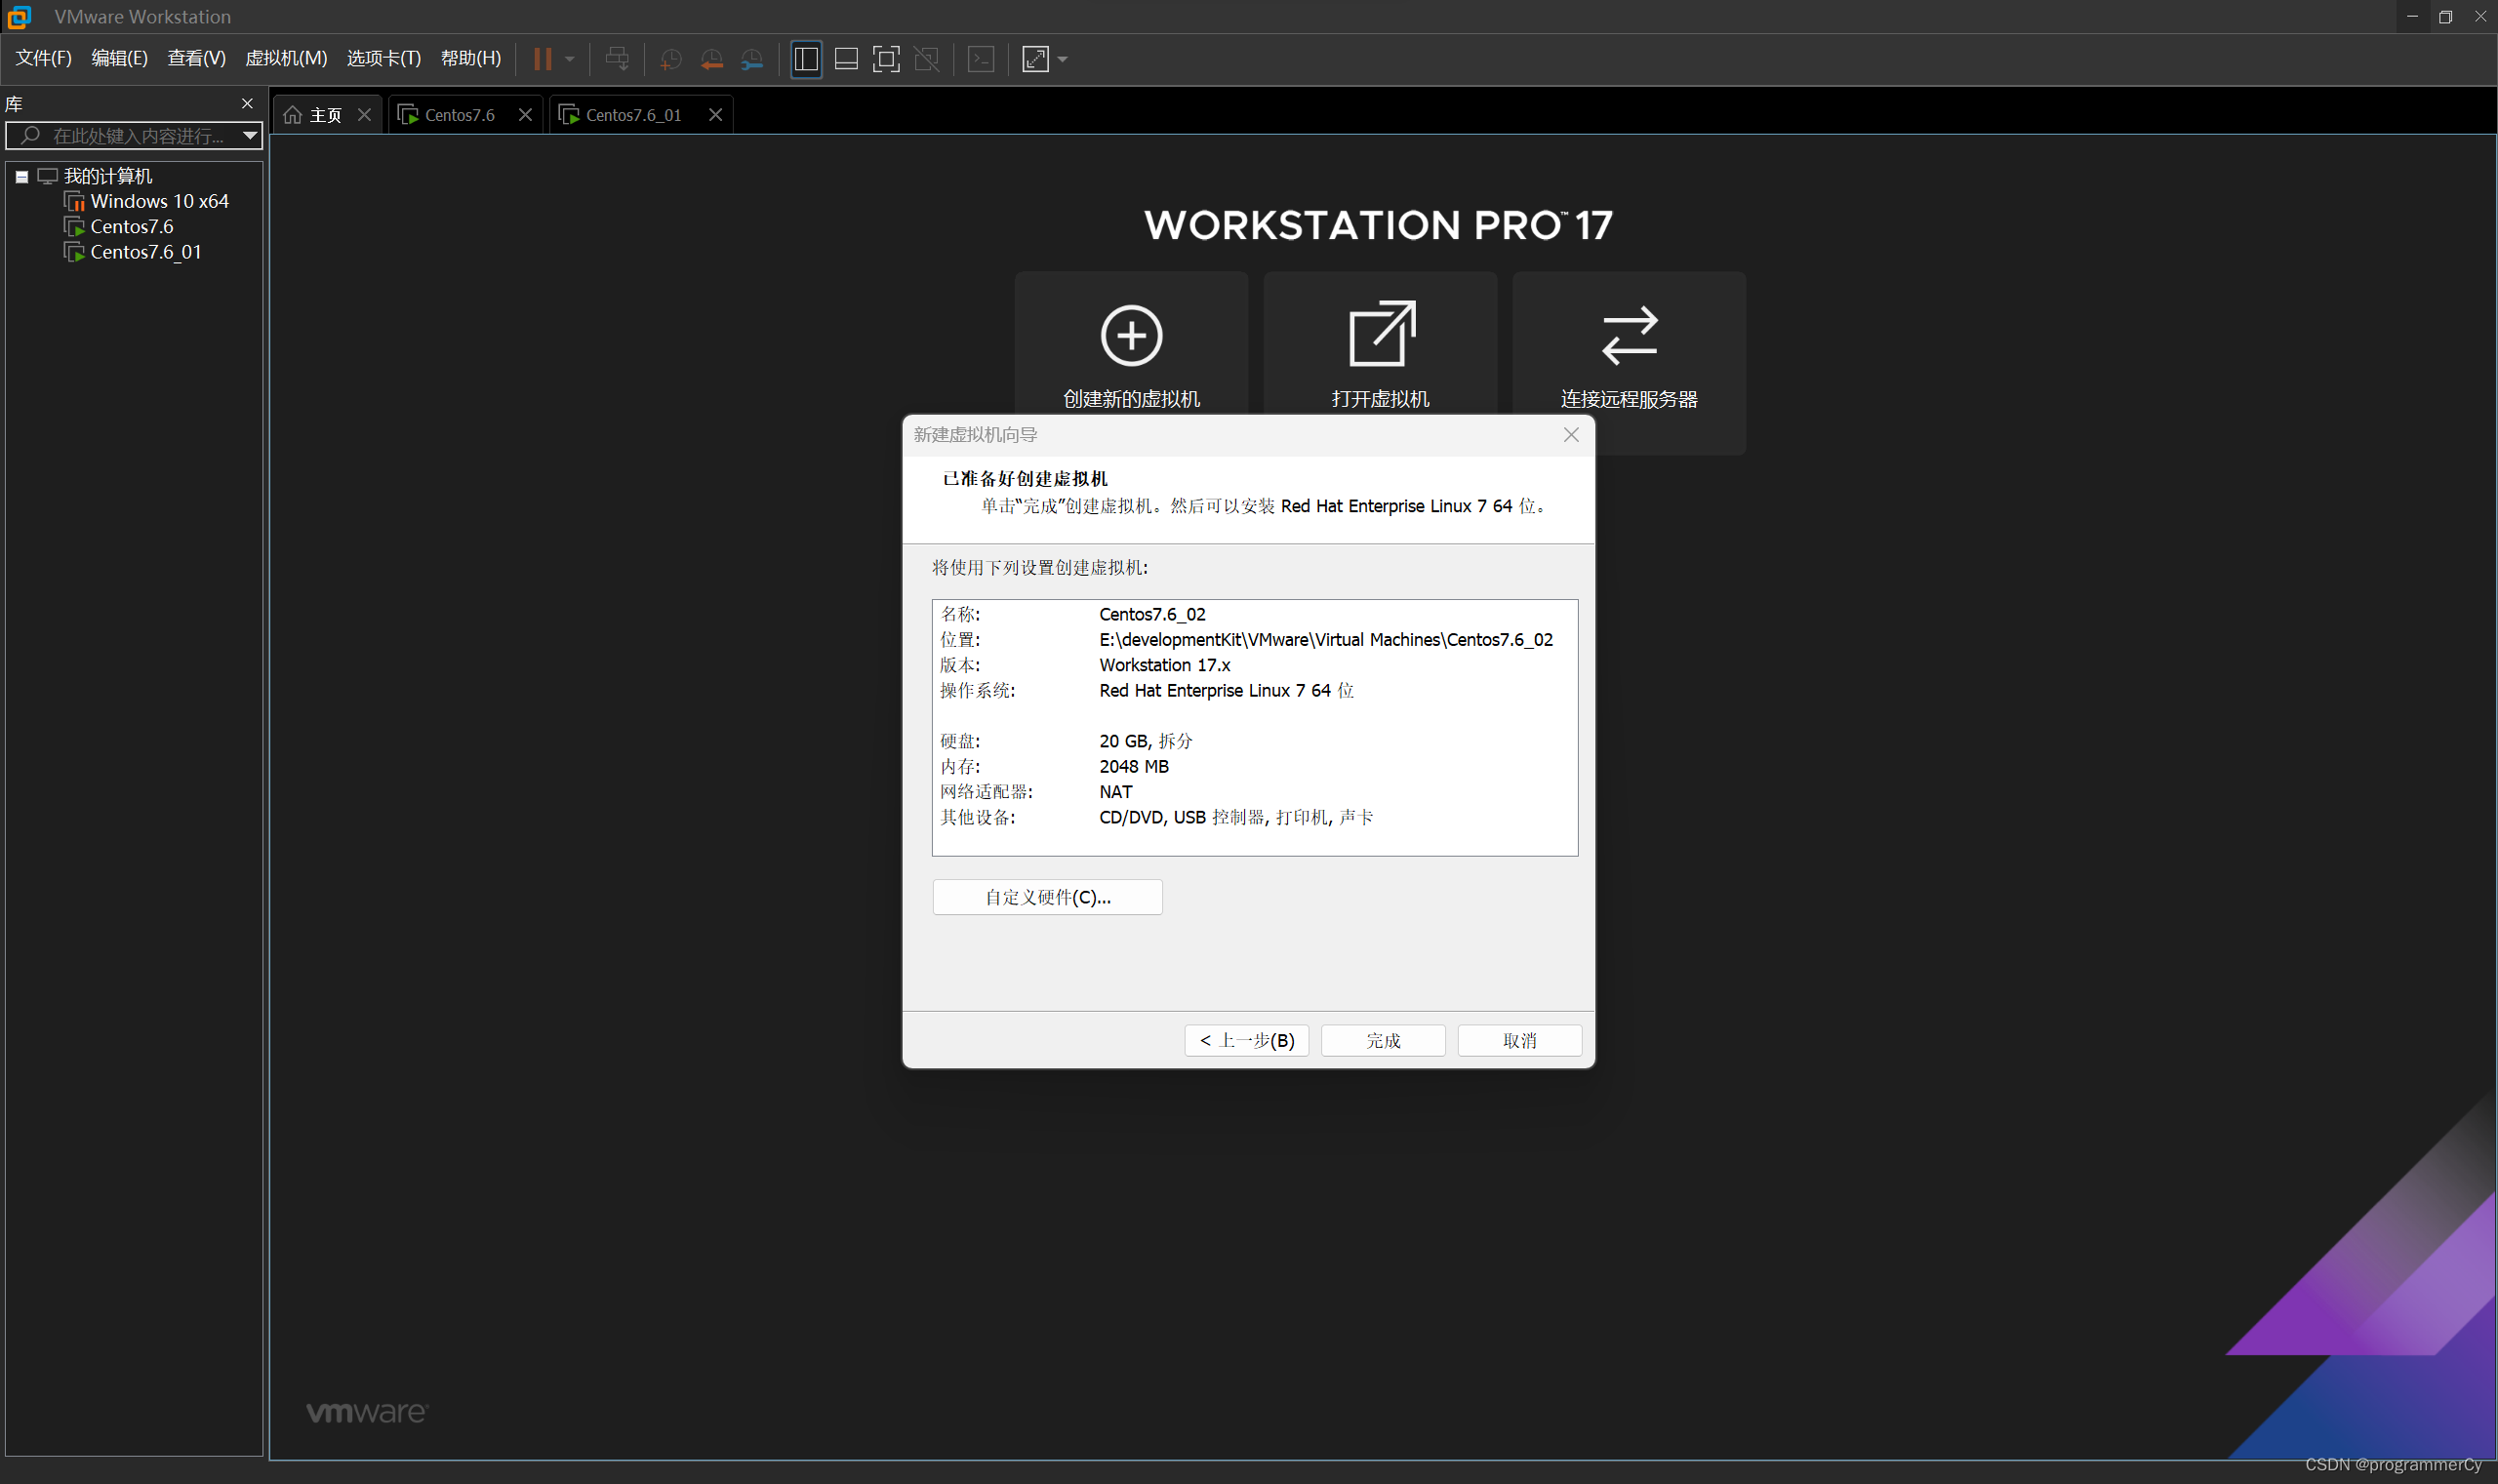Click the show/hide library panel icon
The height and width of the screenshot is (1484, 2498).
coord(806,59)
